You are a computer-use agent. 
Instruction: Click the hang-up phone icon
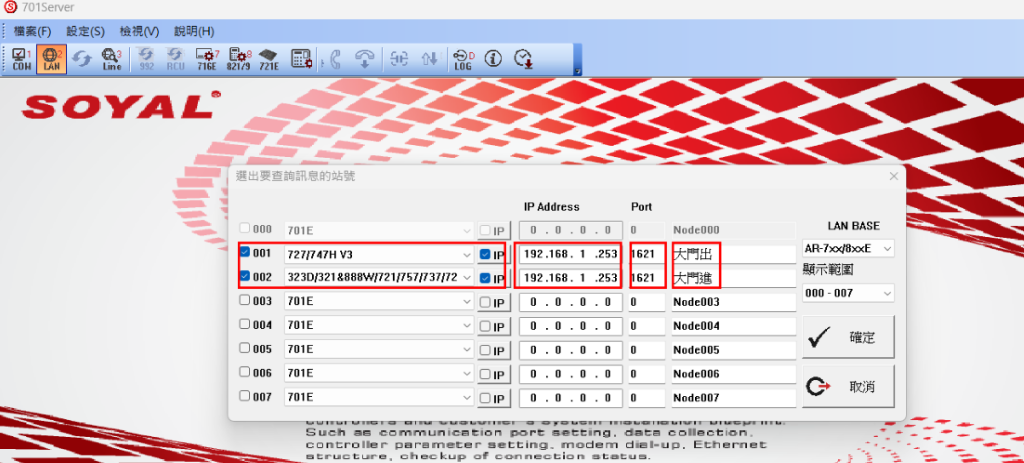(x=364, y=59)
